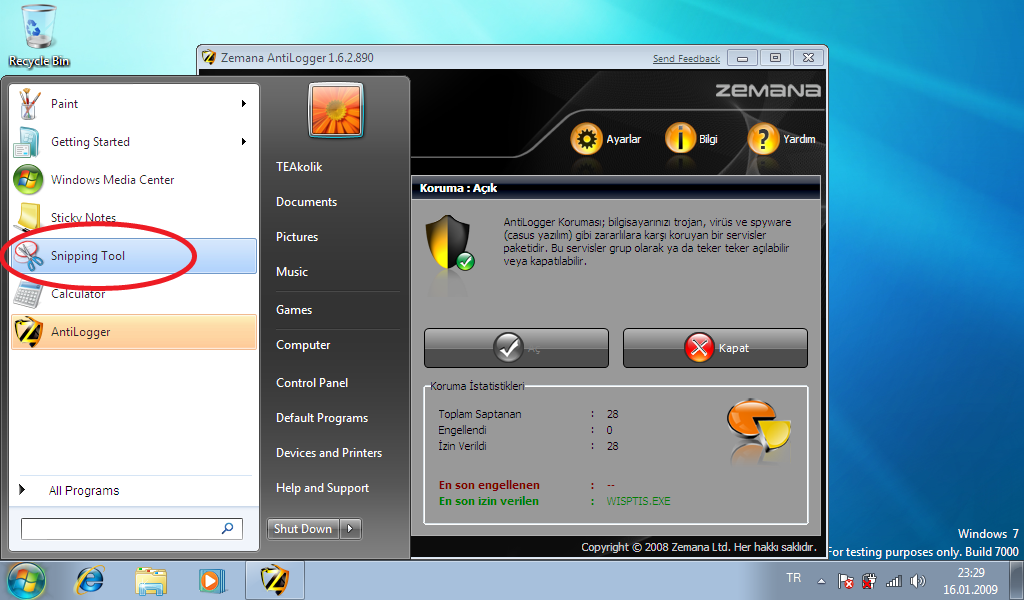Launch Windows Media Center

coord(134,180)
